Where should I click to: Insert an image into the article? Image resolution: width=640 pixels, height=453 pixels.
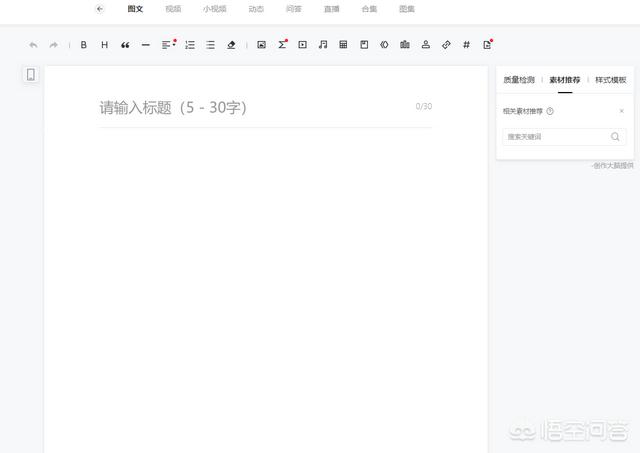point(261,45)
